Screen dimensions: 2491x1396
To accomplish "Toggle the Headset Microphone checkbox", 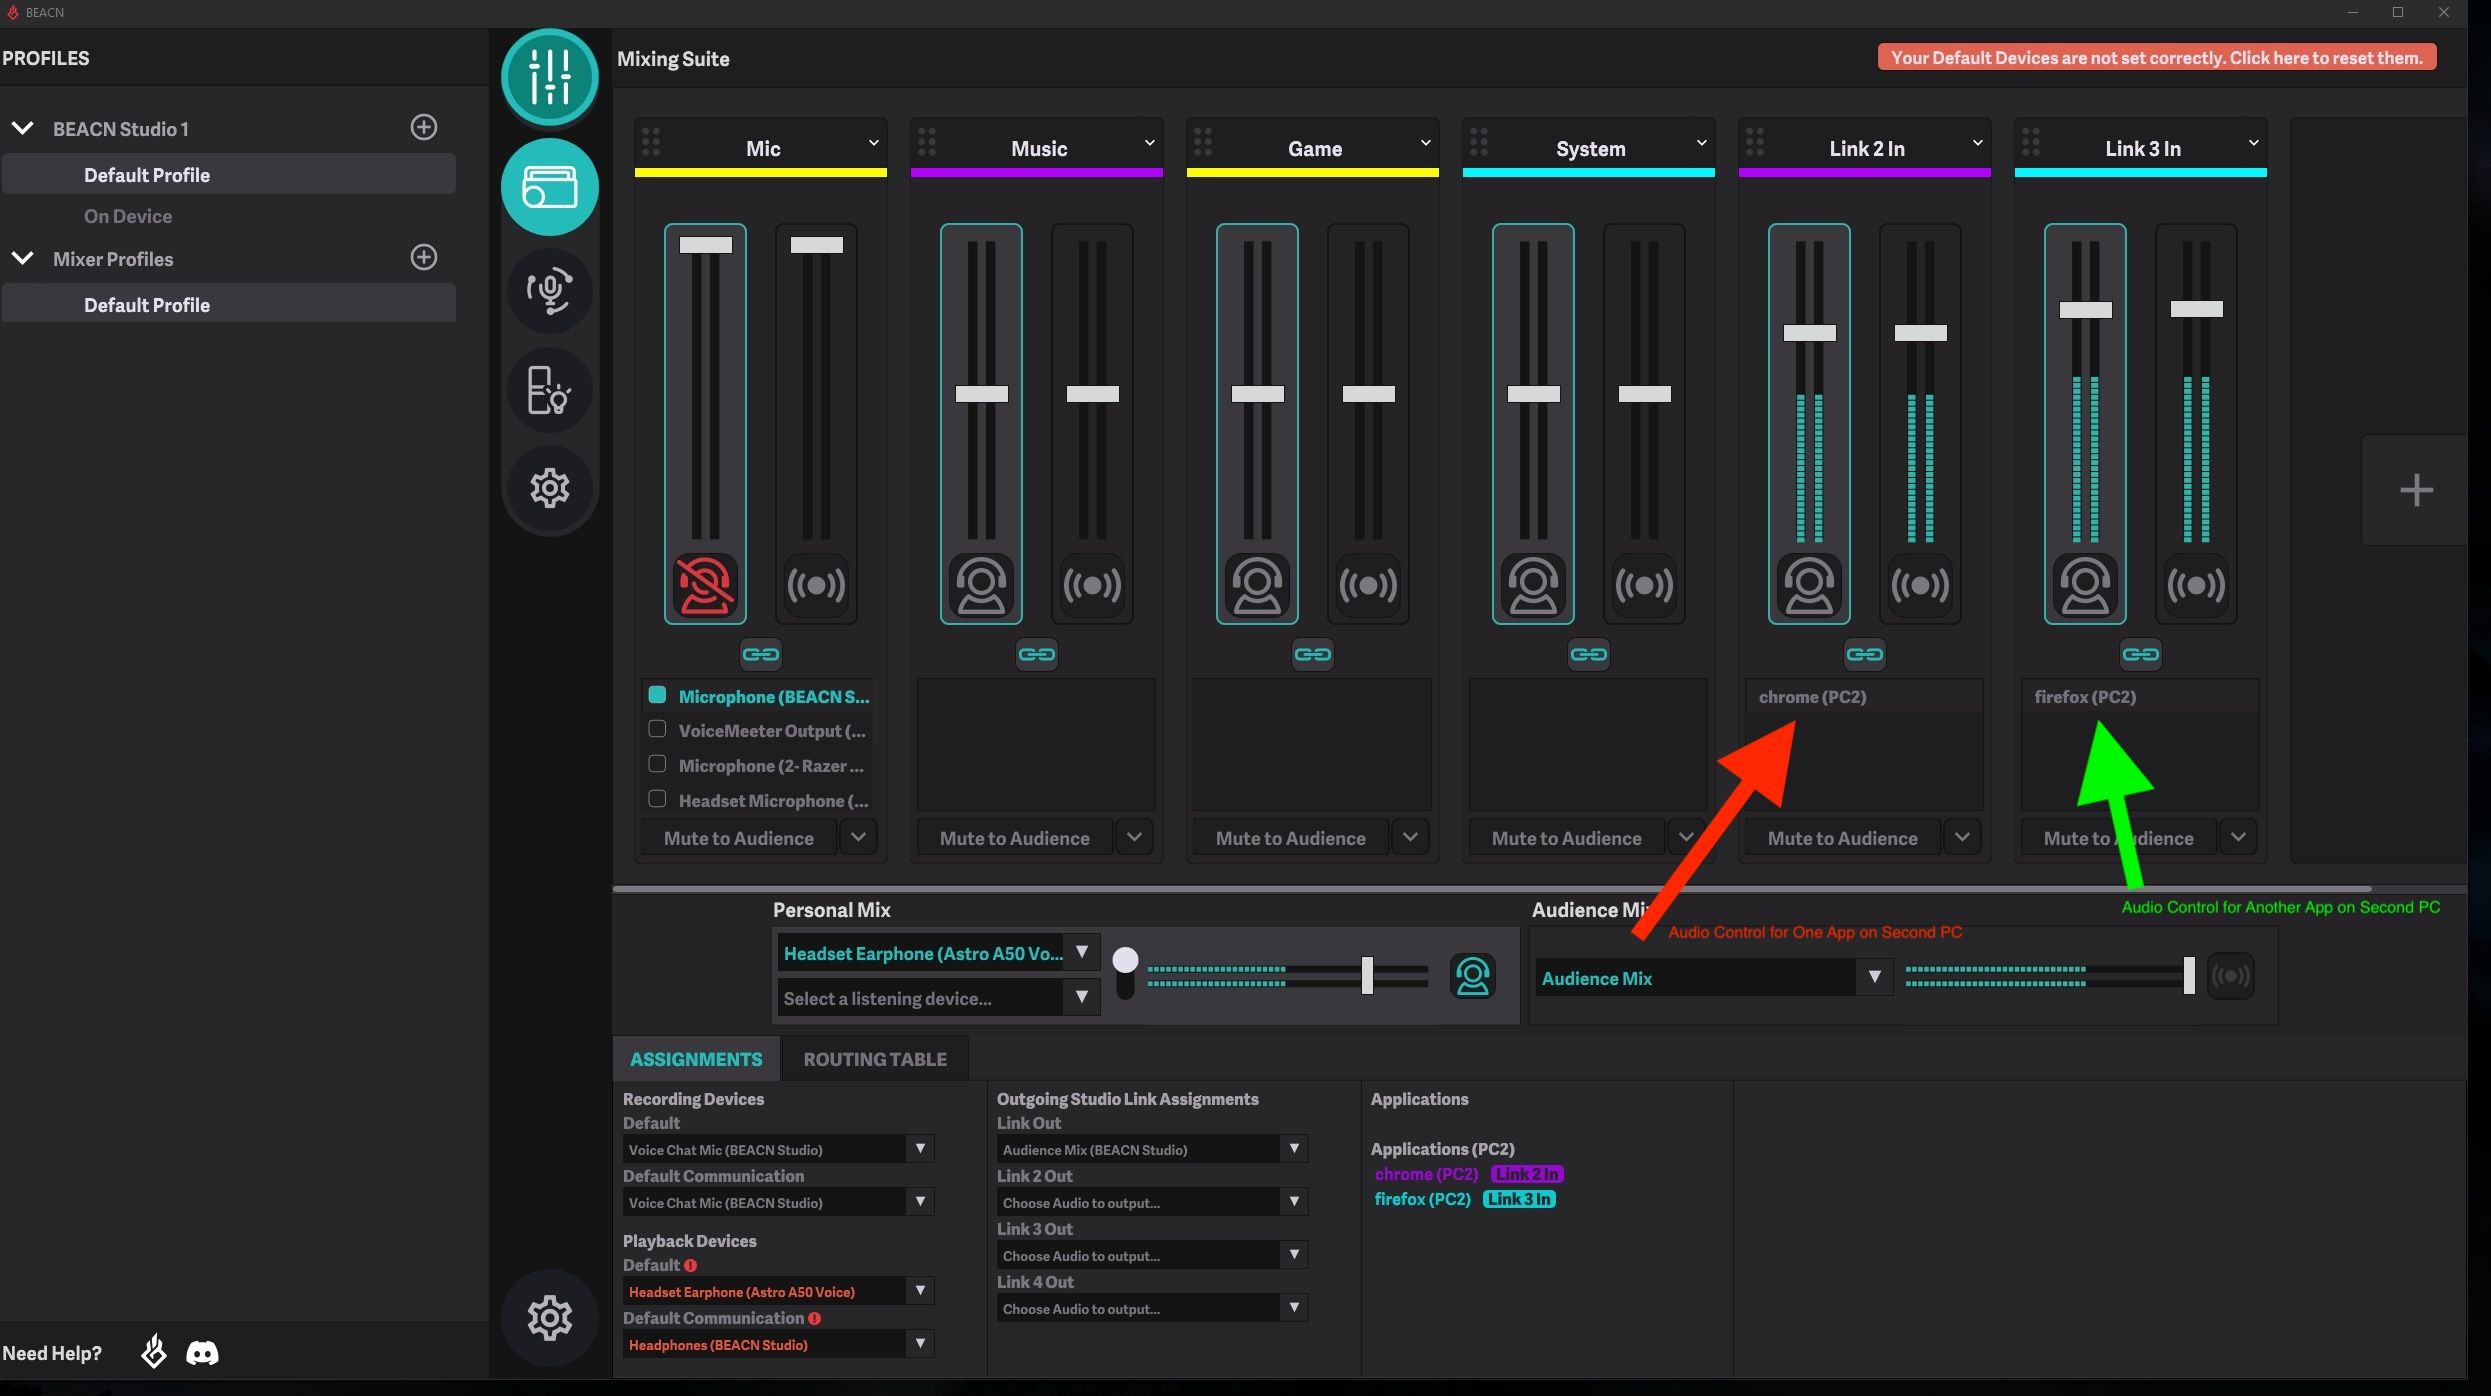I will [x=657, y=799].
